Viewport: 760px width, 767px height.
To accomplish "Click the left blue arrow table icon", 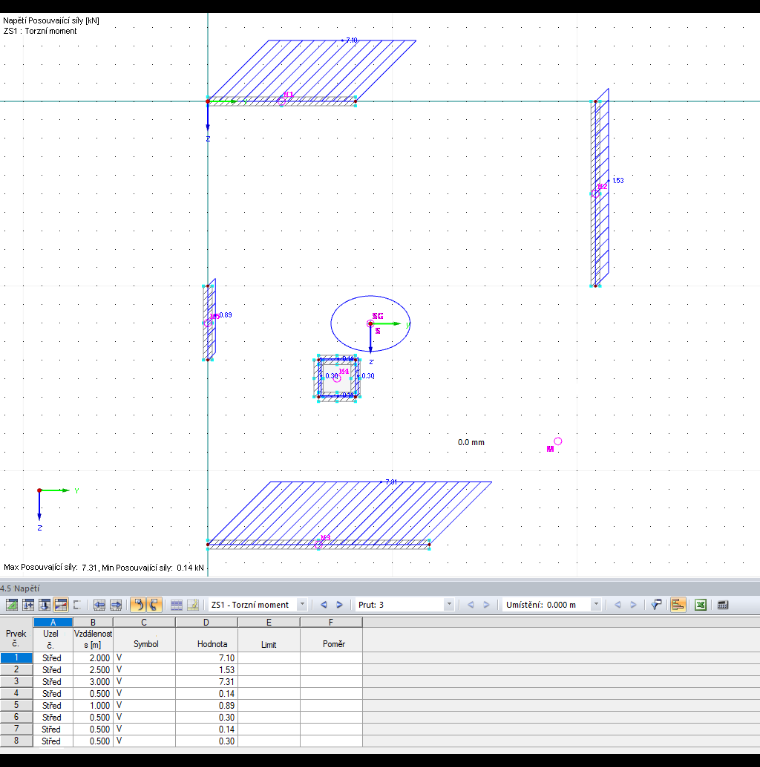I will pos(99,605).
